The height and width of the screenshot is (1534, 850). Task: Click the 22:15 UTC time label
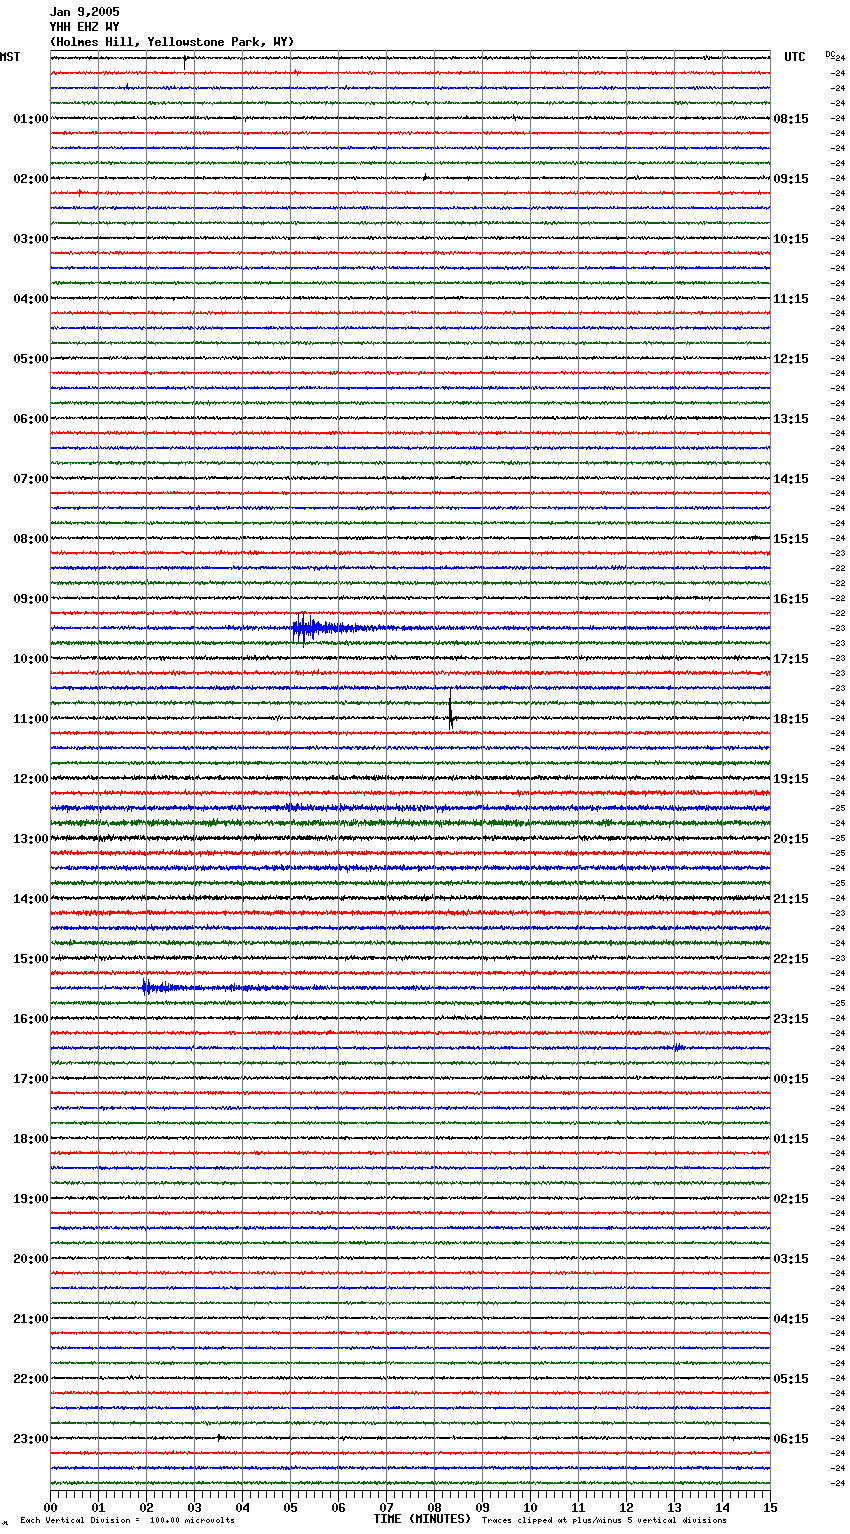click(x=791, y=959)
